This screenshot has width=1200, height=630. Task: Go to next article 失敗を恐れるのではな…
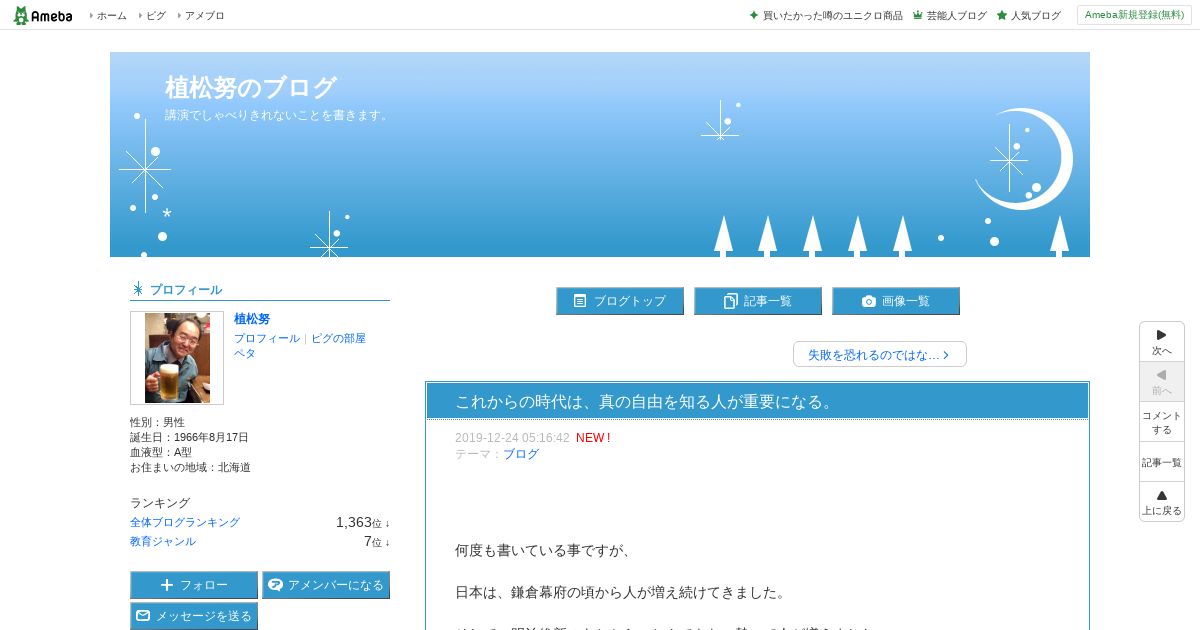click(x=880, y=354)
